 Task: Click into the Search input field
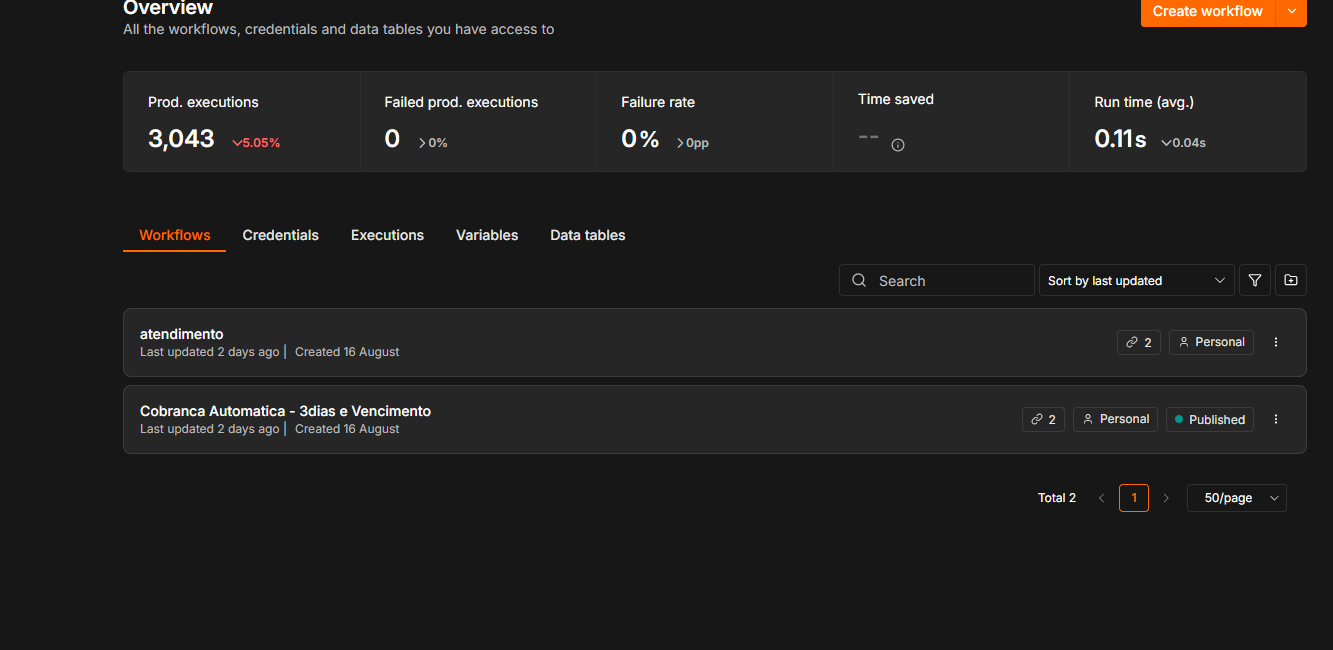936,281
